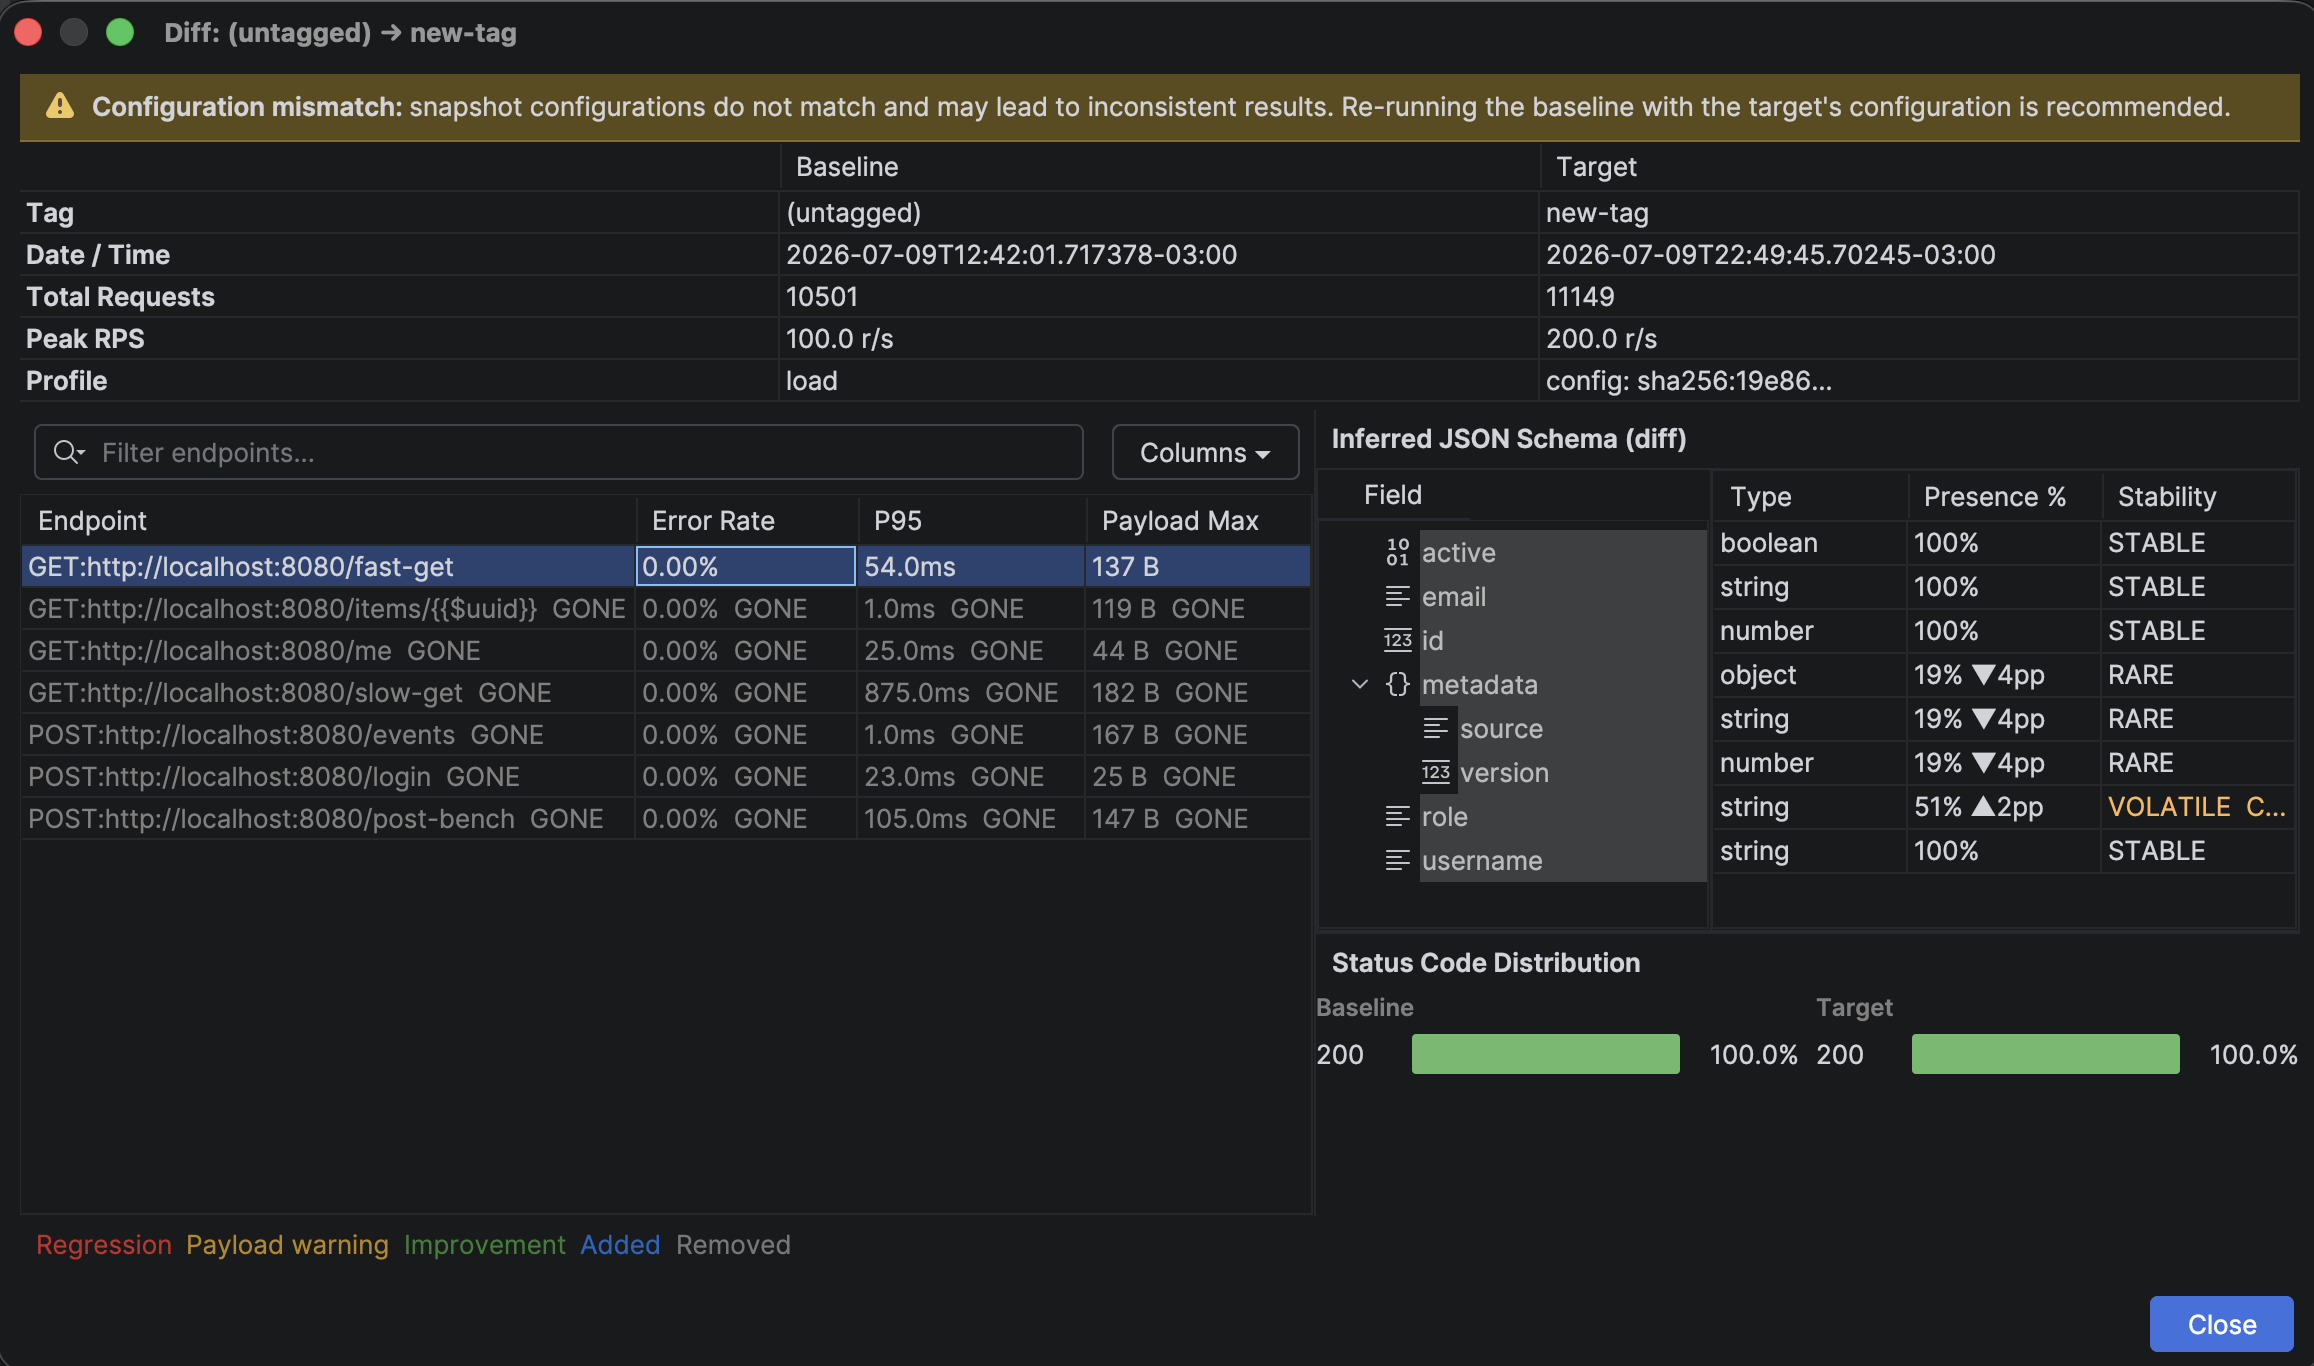This screenshot has height=1366, width=2314.
Task: Click the Payload warning legend label
Action: pos(287,1244)
